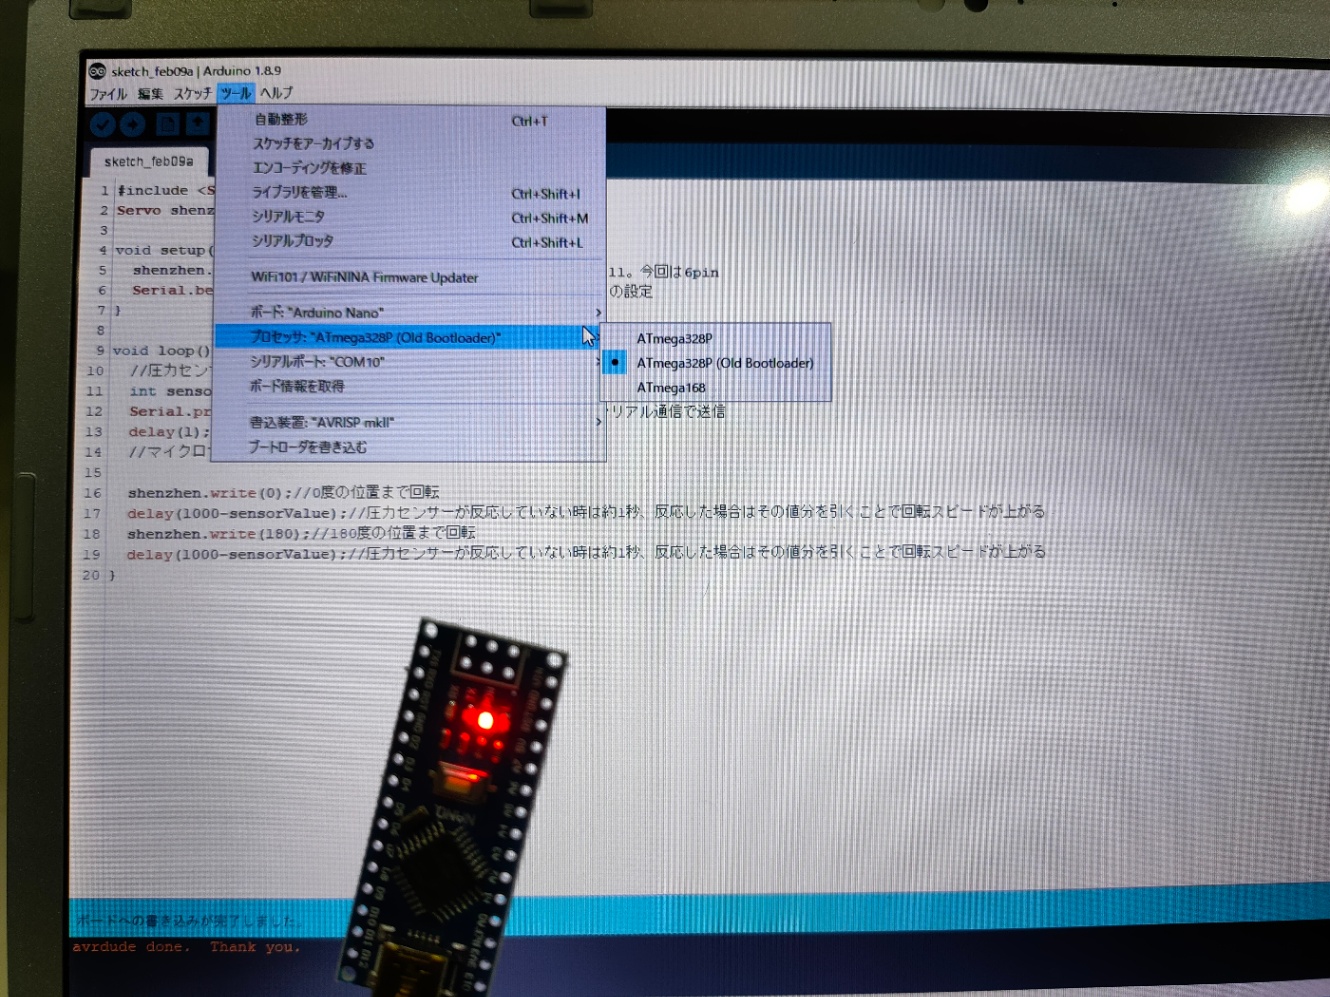Select ATmega328P (Old Bootloader) processor option
The image size is (1330, 997).
pyautogui.click(x=716, y=363)
